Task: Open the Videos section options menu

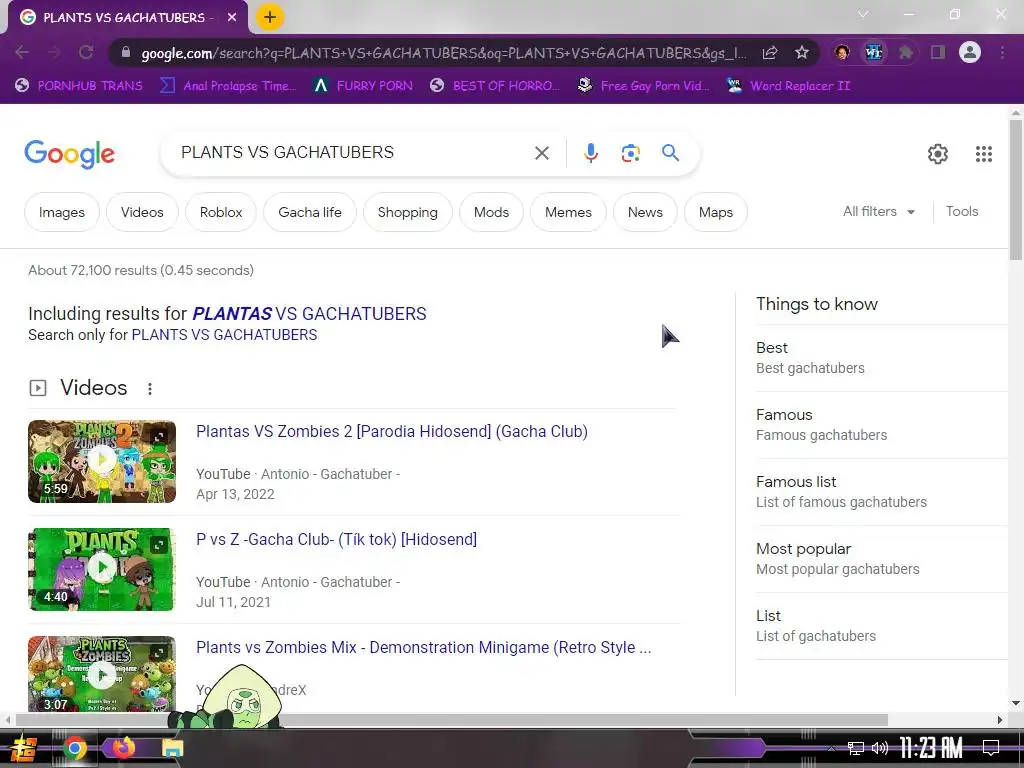Action: pos(150,389)
